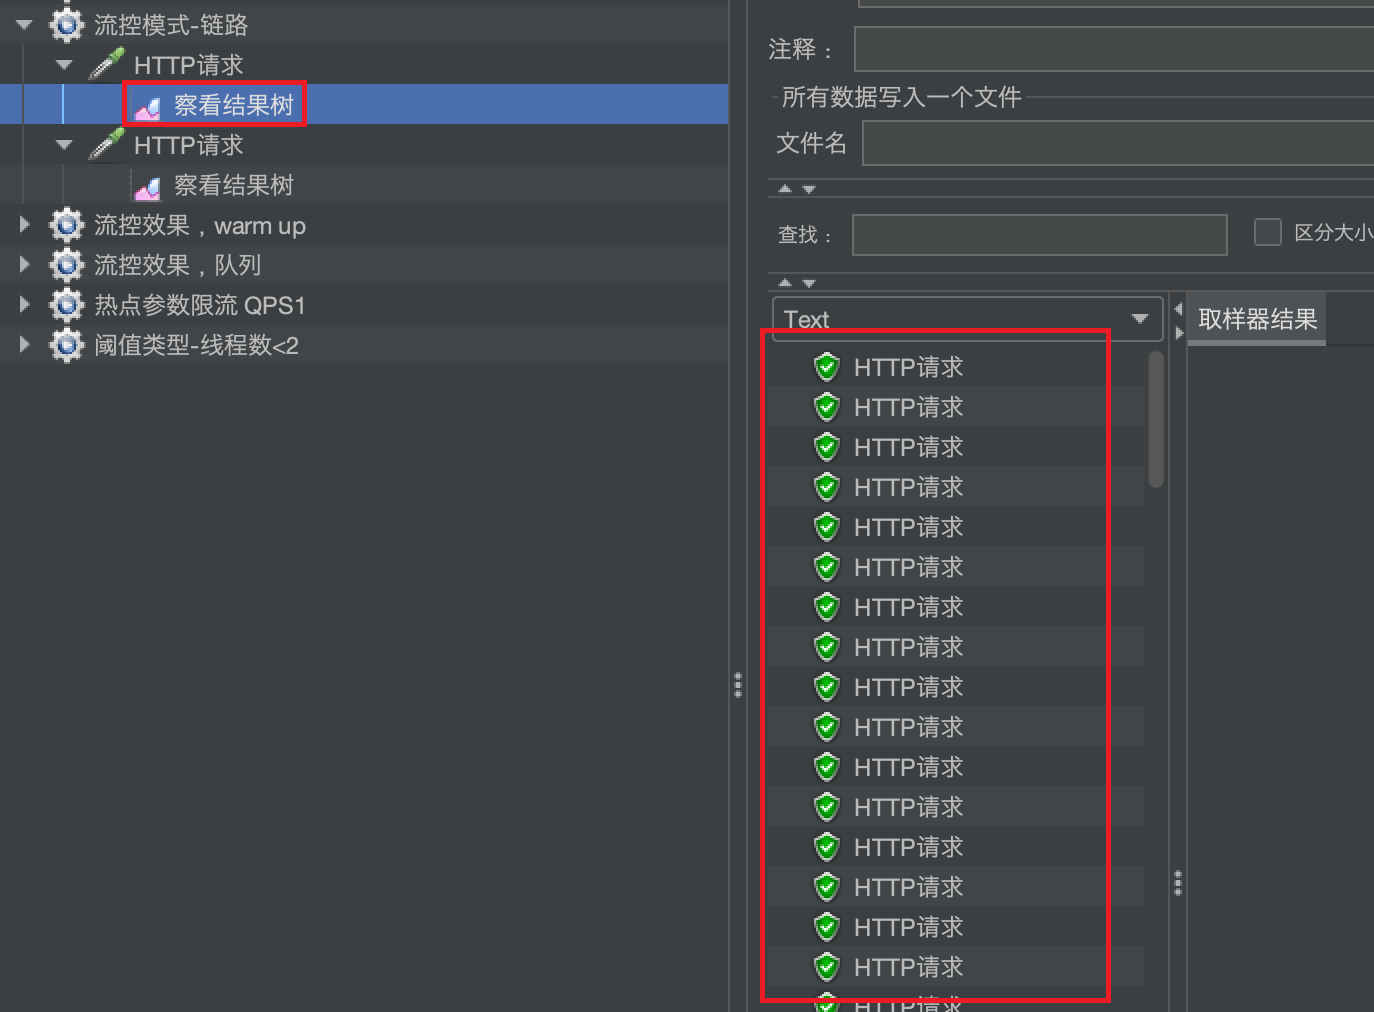Image resolution: width=1374 pixels, height=1012 pixels.
Task: Click the pipette icon of the first HTTP请求 sampler
Action: (107, 64)
